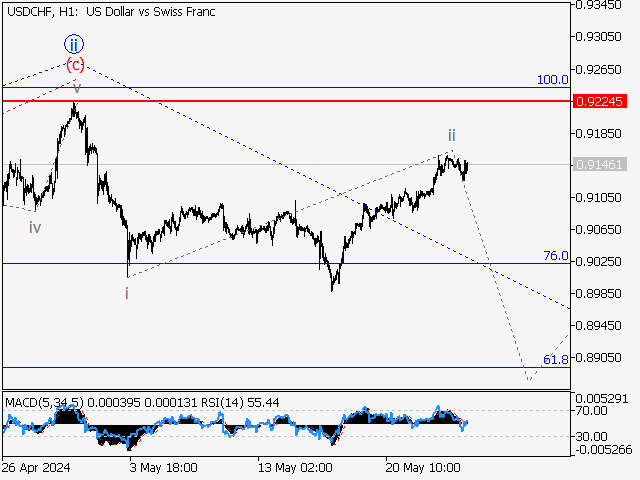
Task: Click the gray 'i' wave label
Action: coord(127,293)
